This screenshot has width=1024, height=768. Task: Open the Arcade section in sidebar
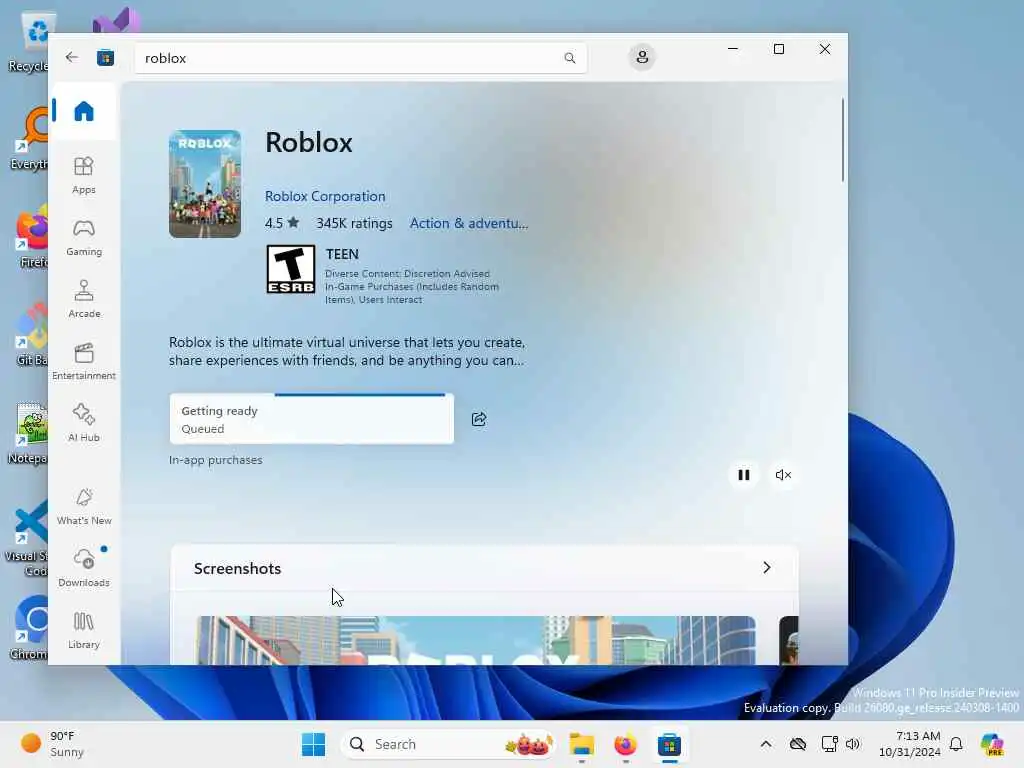84,299
